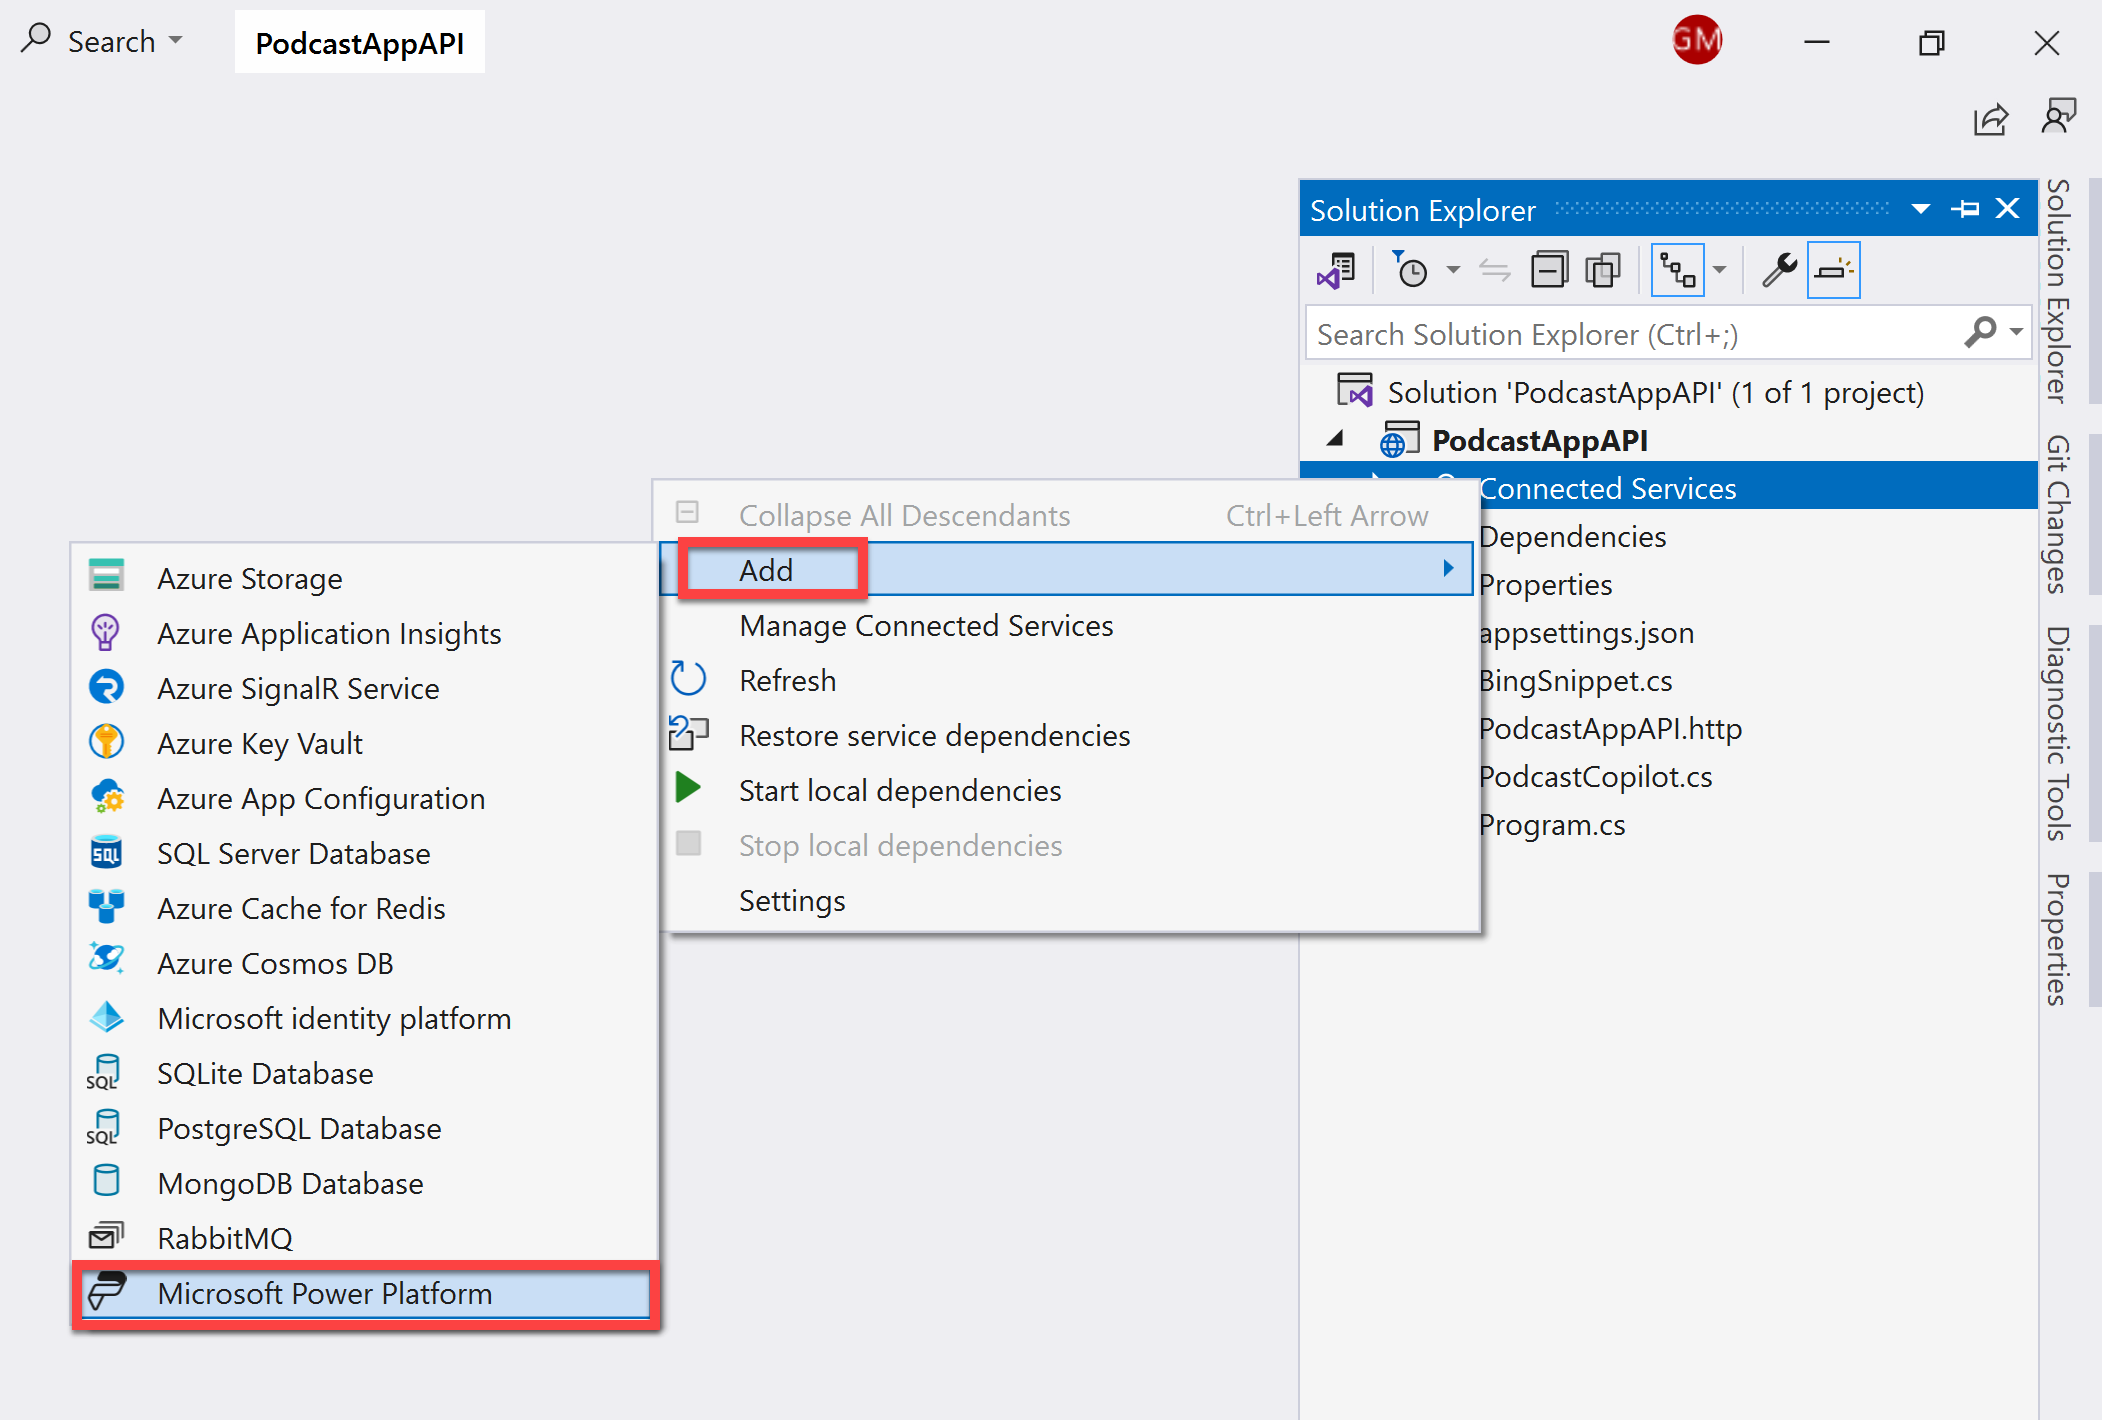Screen dimensions: 2102x1420
Task: Click the RabbitMQ icon
Action: click(x=106, y=1236)
